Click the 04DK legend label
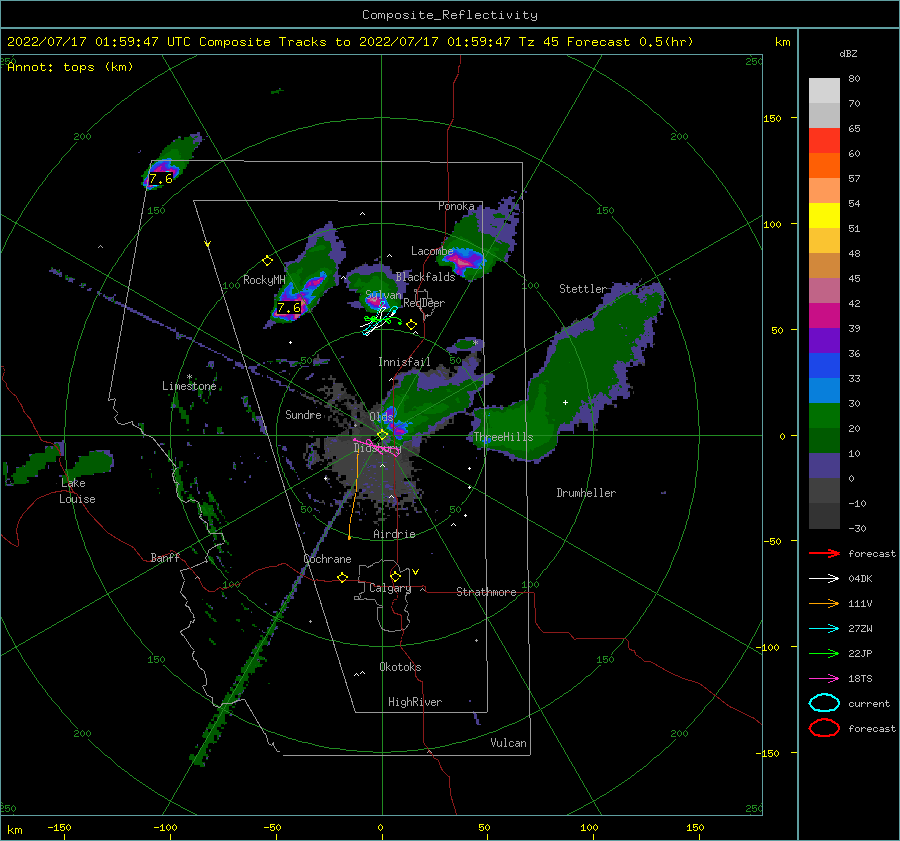This screenshot has height=841, width=900. point(860,578)
